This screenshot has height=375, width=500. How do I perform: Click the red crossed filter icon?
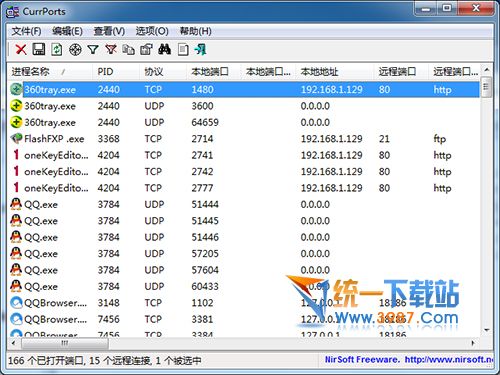(x=111, y=50)
